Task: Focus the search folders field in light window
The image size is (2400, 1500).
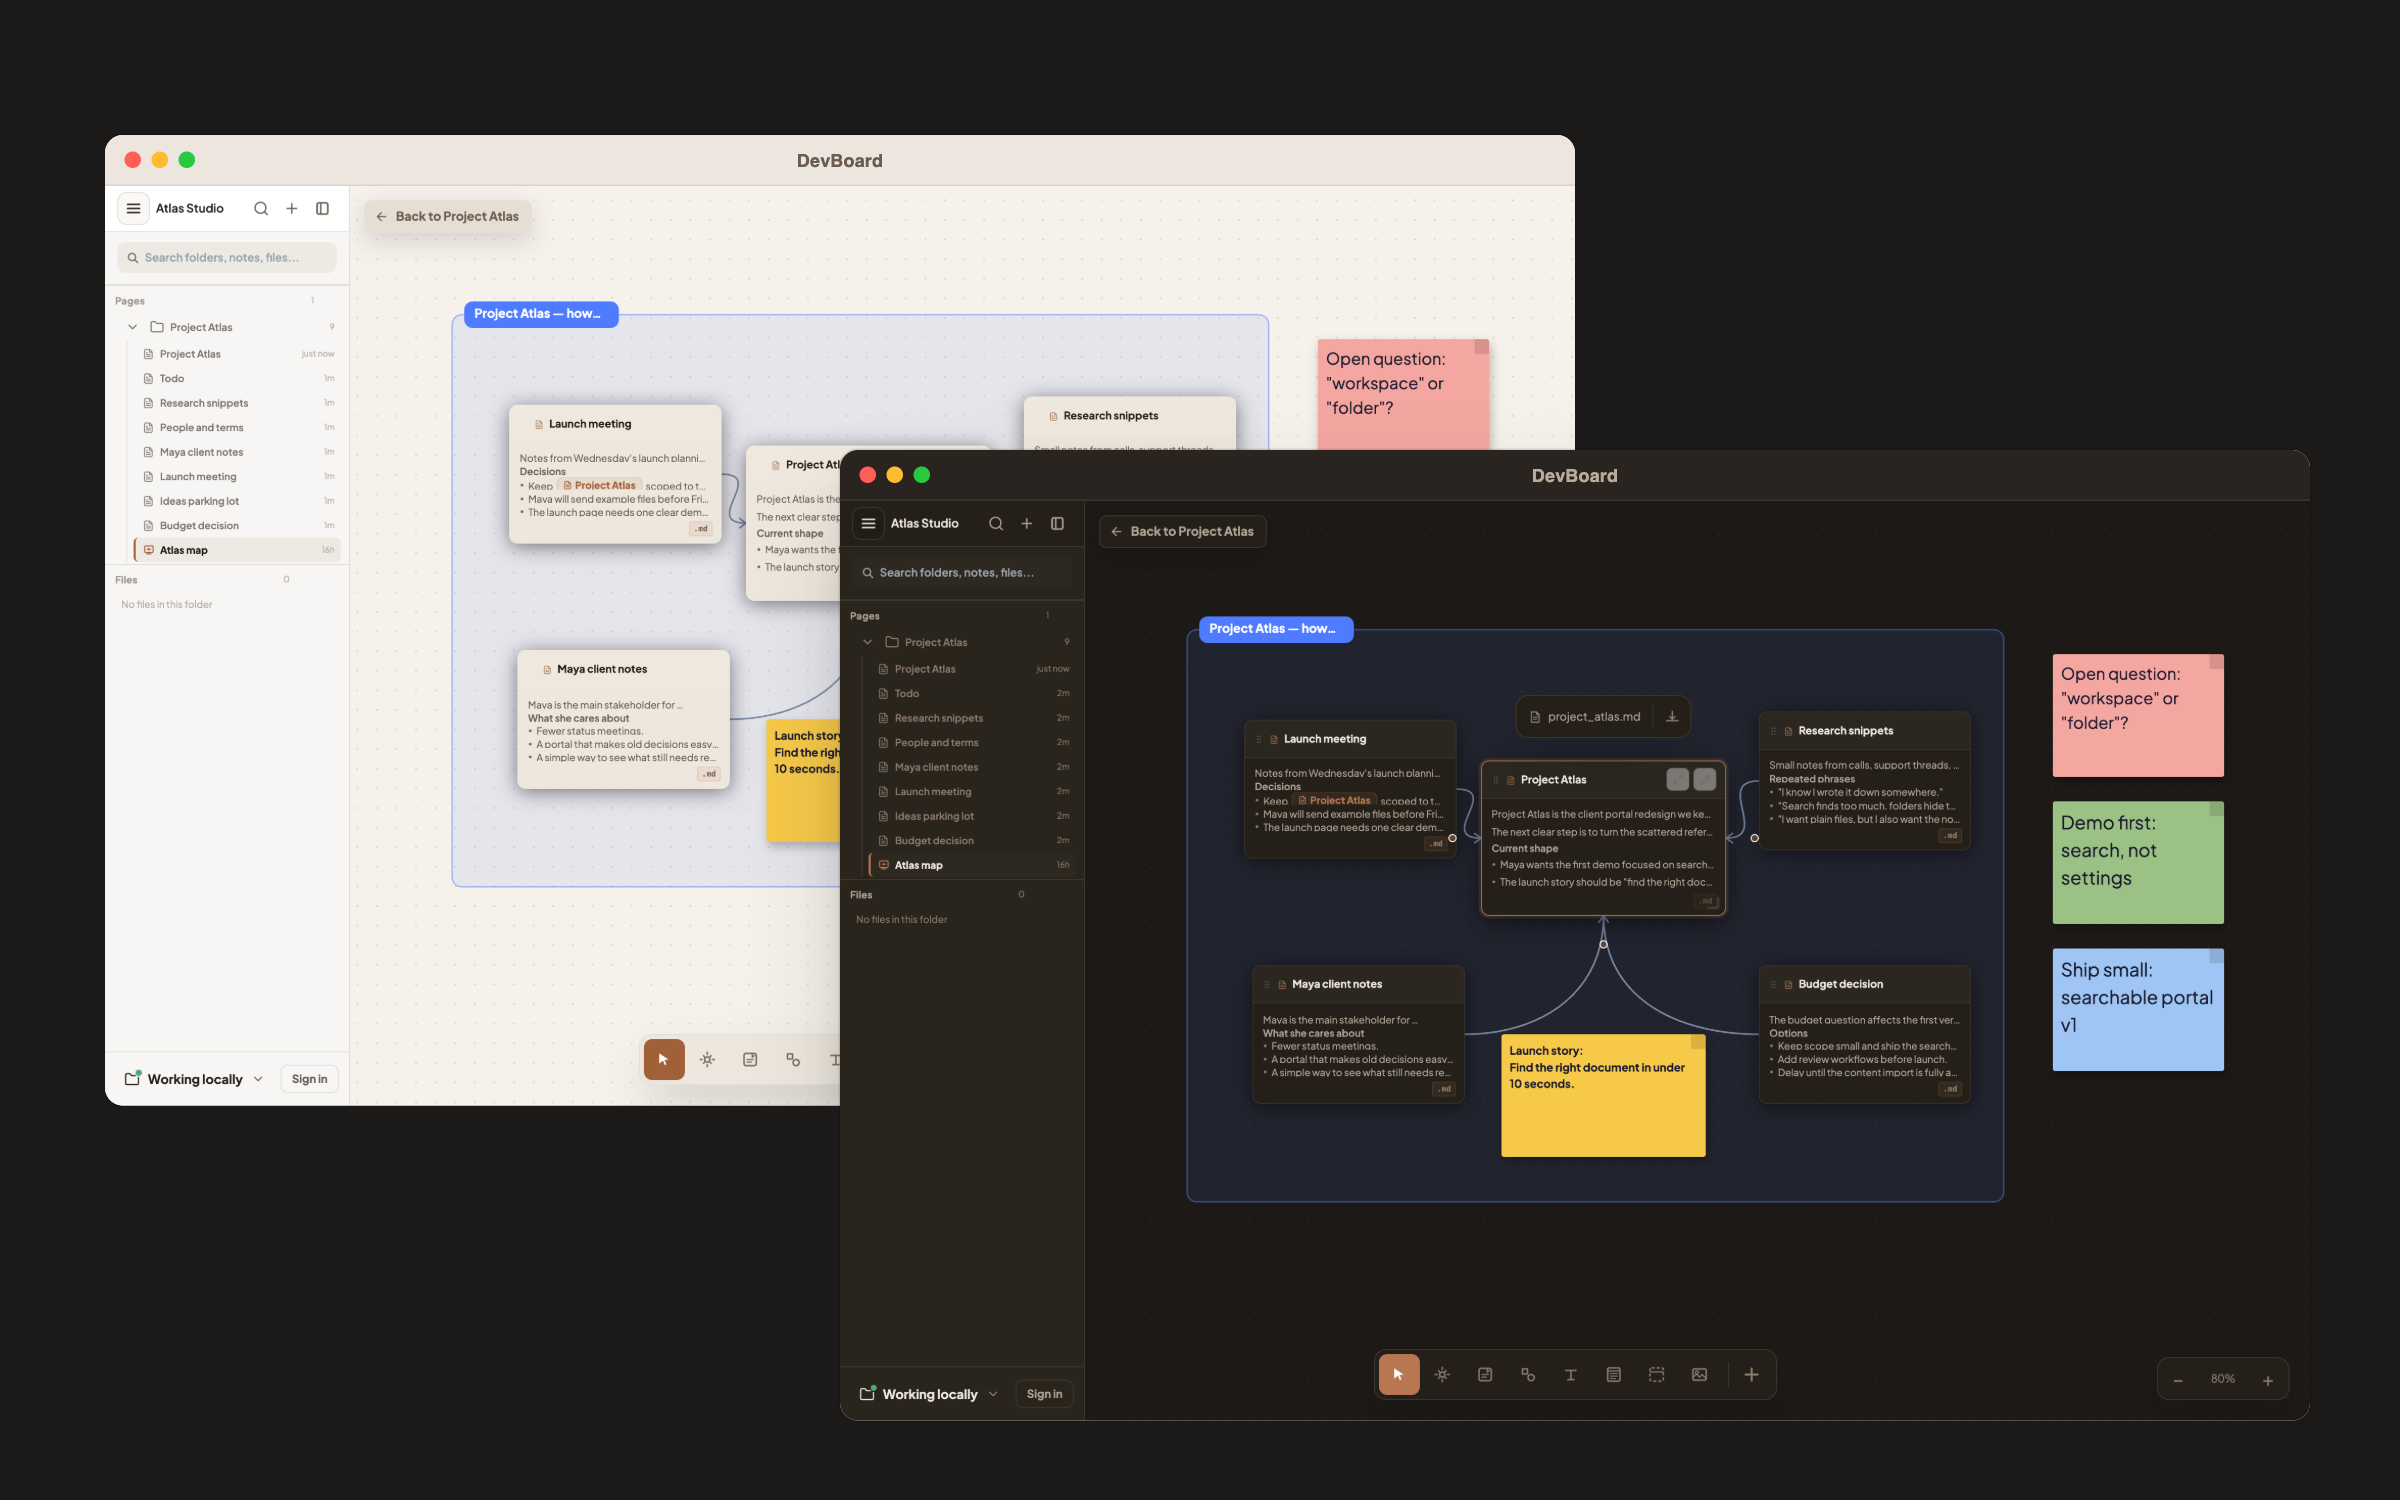Action: pos(227,258)
